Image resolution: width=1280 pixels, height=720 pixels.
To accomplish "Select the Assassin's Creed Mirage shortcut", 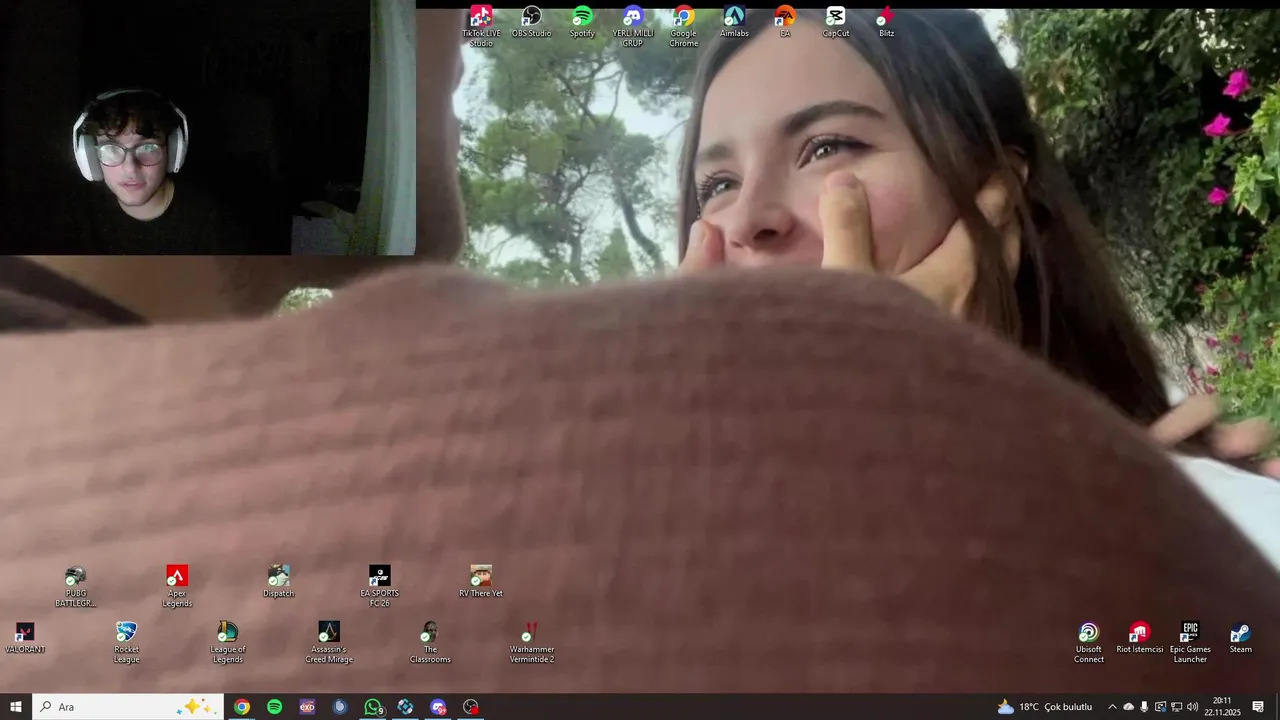I will coord(329,643).
